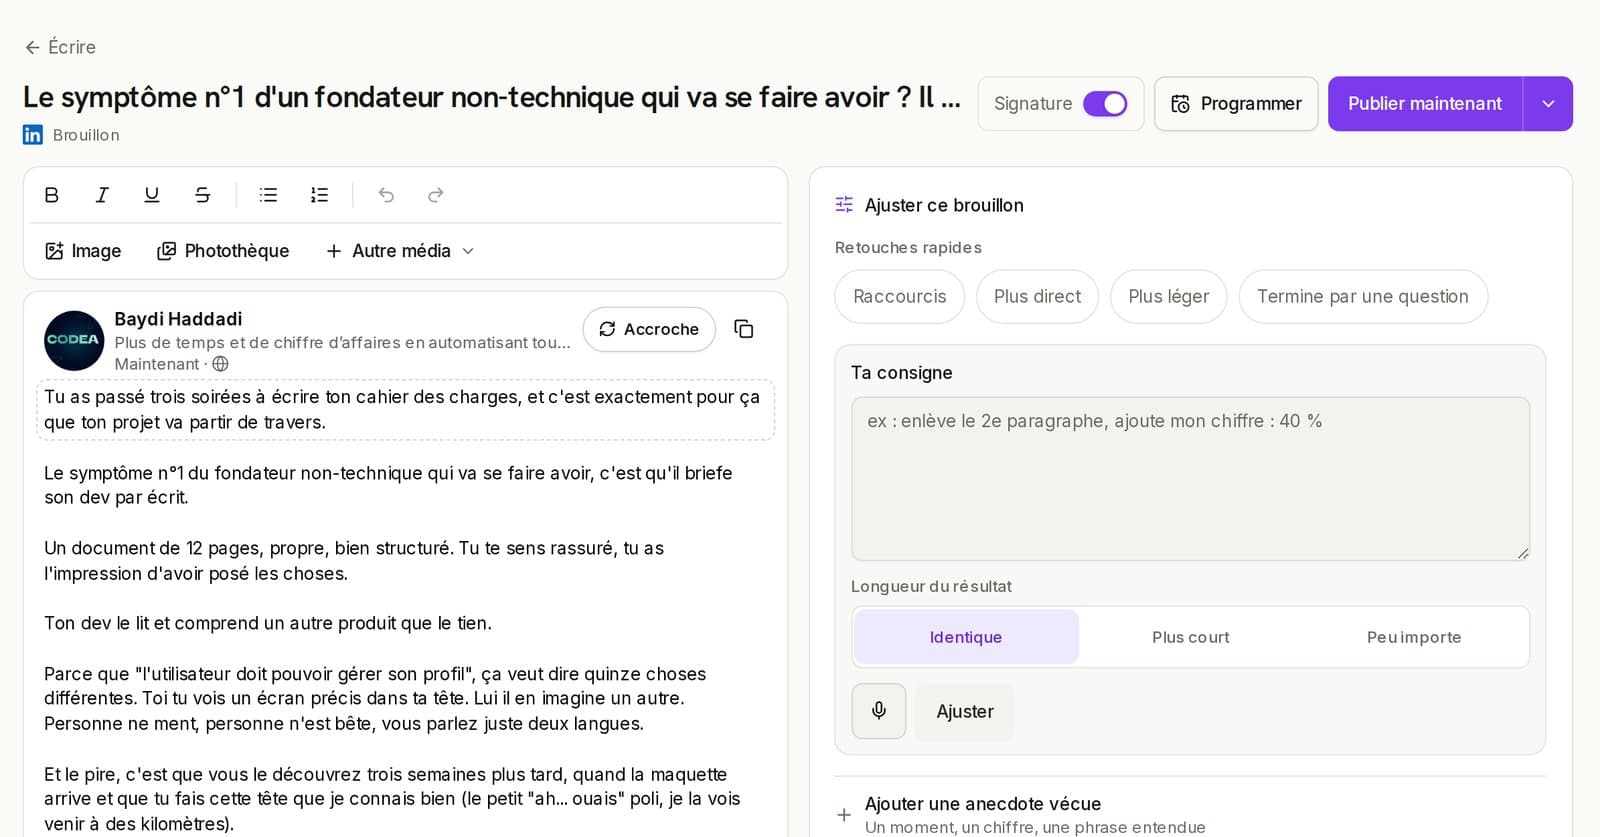Click the LinkedIn icon next to Brouillon
This screenshot has width=1600, height=837.
point(33,135)
